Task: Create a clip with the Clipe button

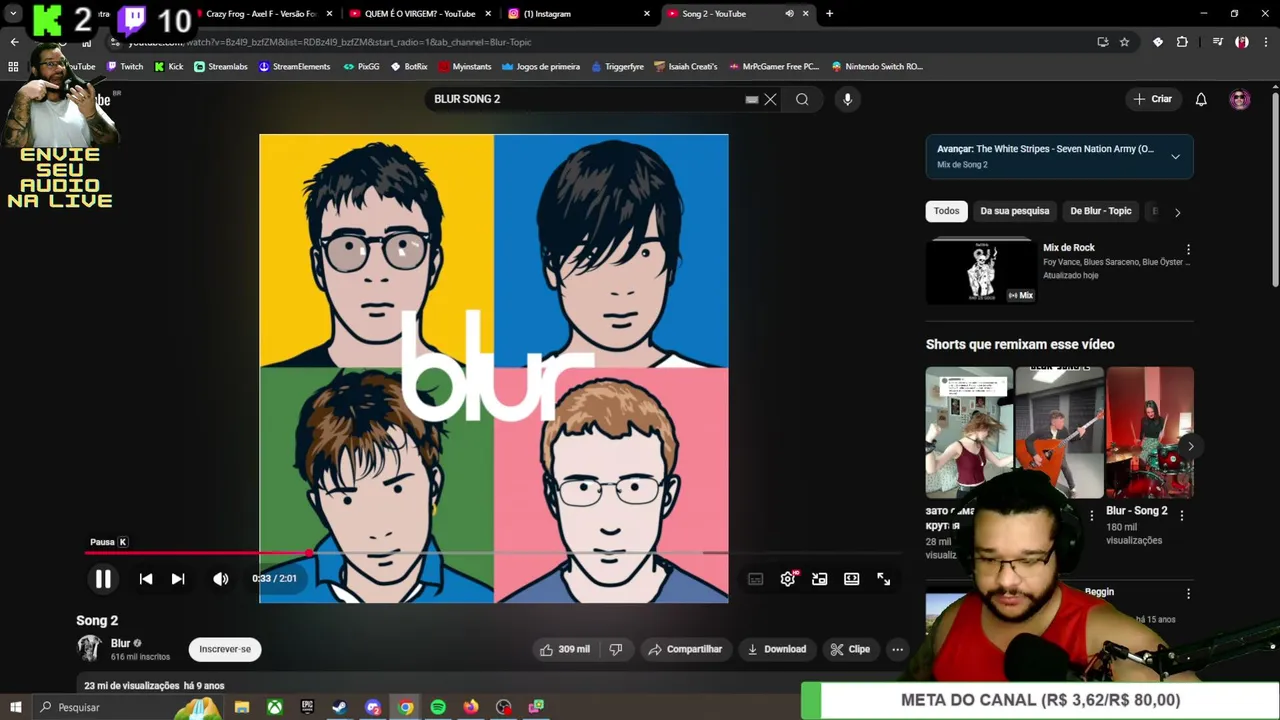Action: [x=850, y=649]
